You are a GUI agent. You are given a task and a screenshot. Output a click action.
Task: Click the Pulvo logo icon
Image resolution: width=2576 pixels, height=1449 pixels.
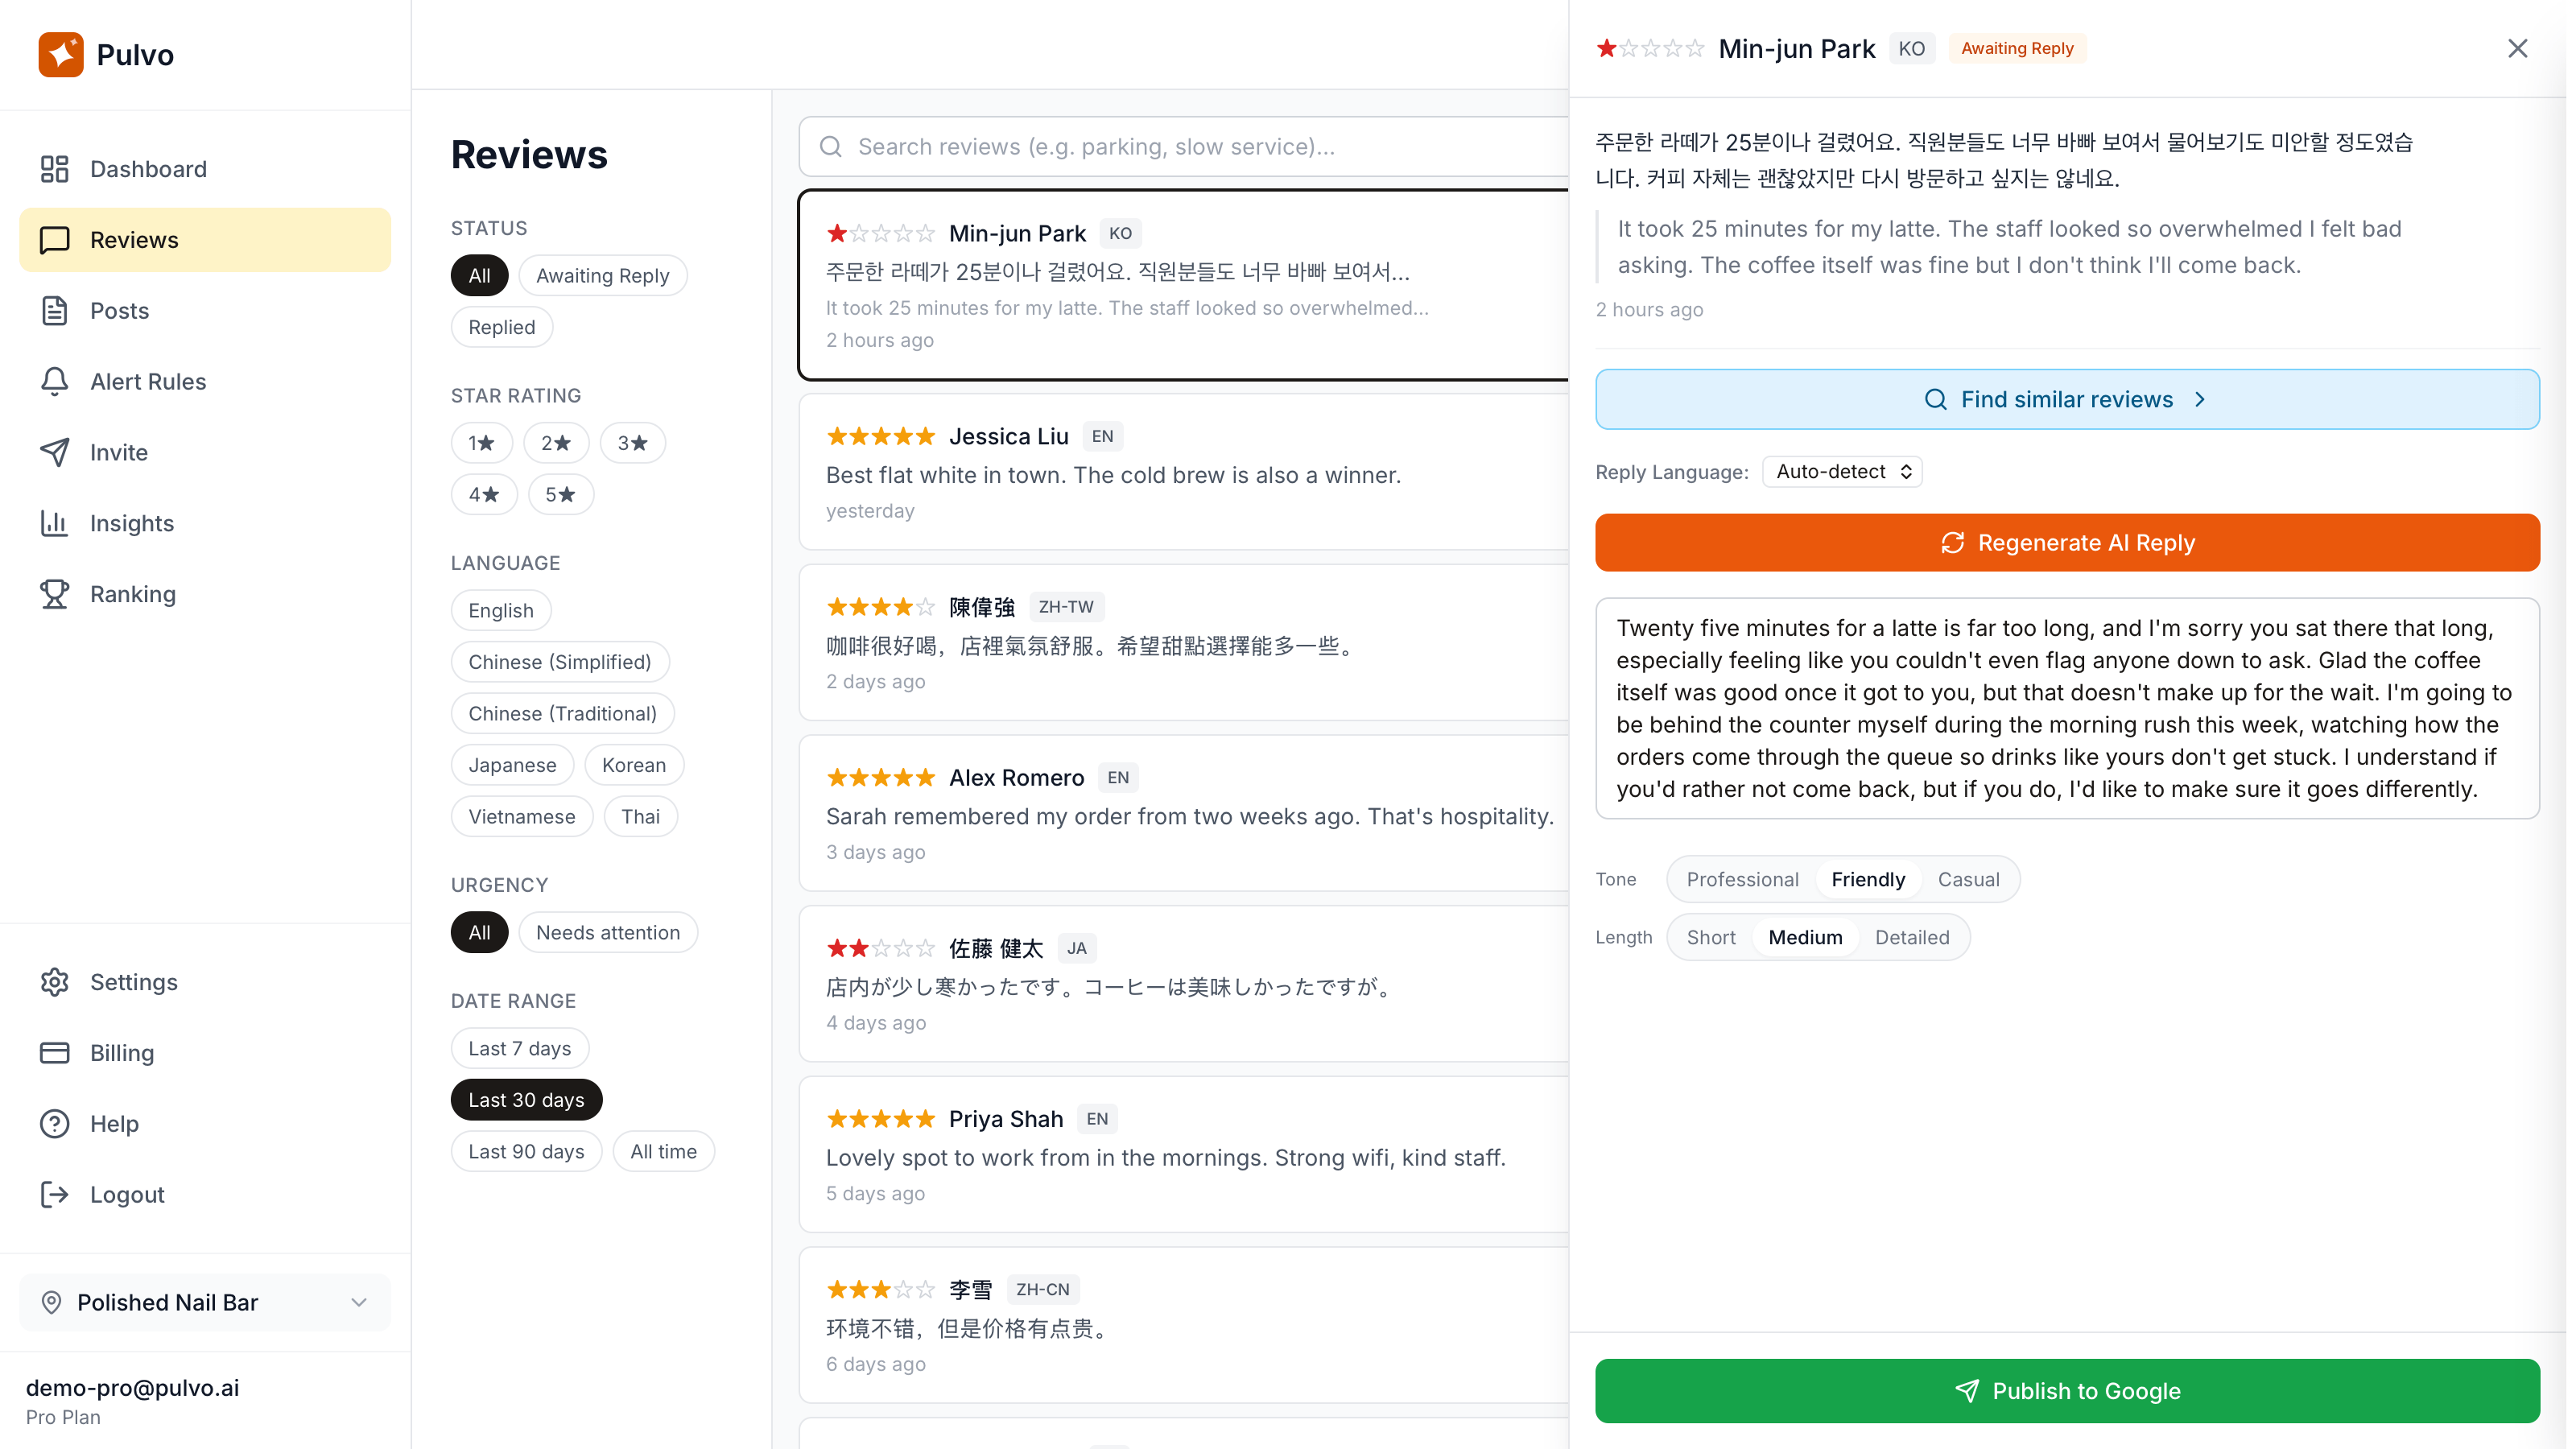click(x=61, y=54)
